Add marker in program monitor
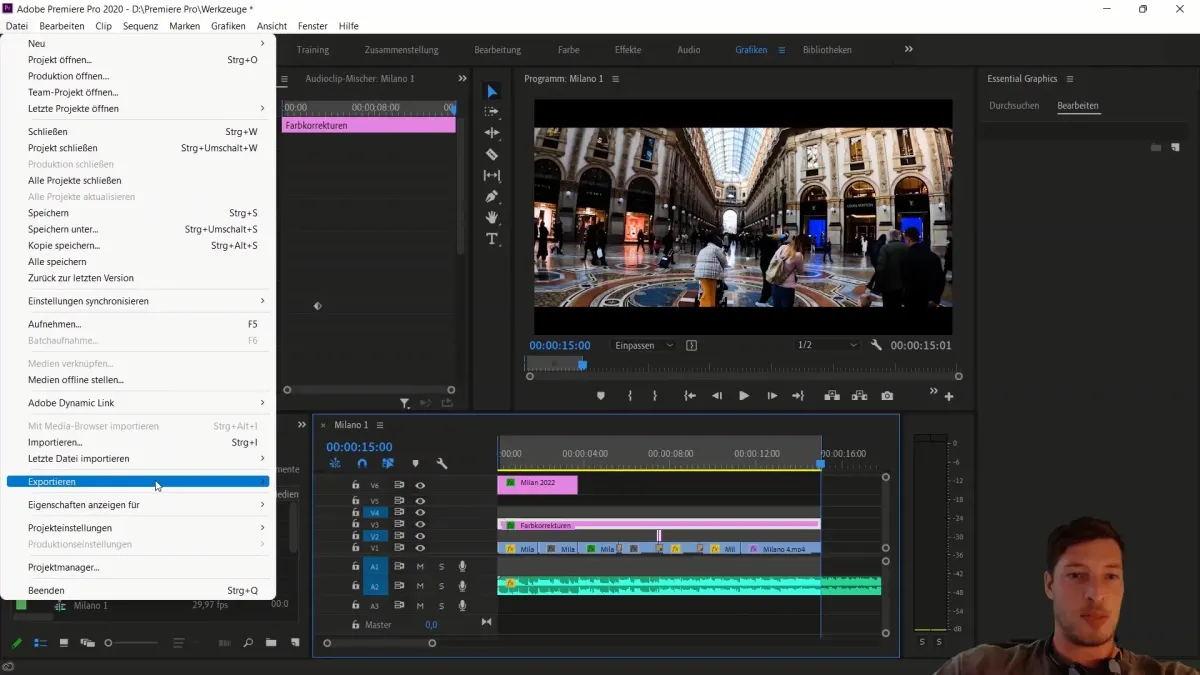This screenshot has height=675, width=1200. (601, 396)
